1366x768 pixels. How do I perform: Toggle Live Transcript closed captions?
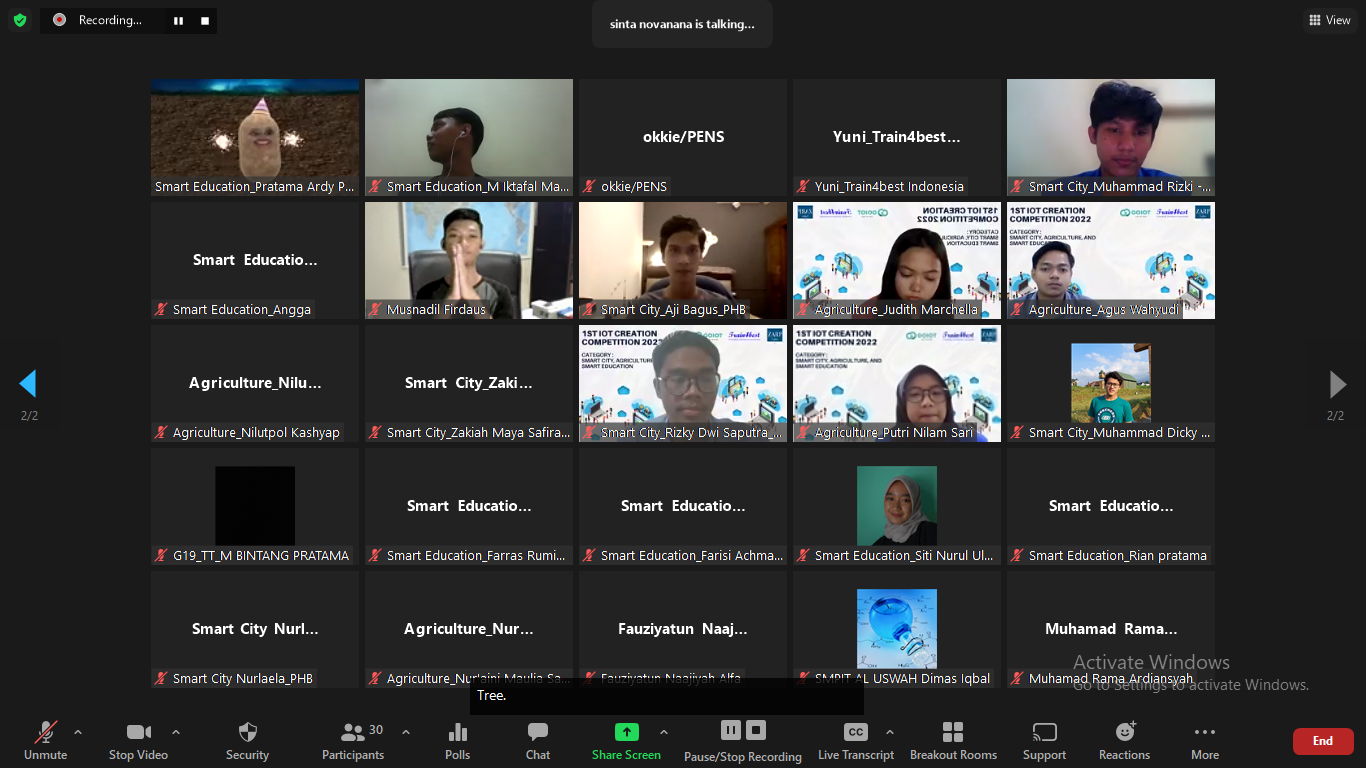click(856, 740)
